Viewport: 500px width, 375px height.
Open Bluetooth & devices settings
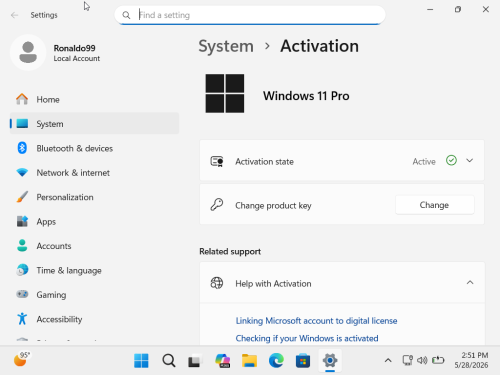click(94, 148)
